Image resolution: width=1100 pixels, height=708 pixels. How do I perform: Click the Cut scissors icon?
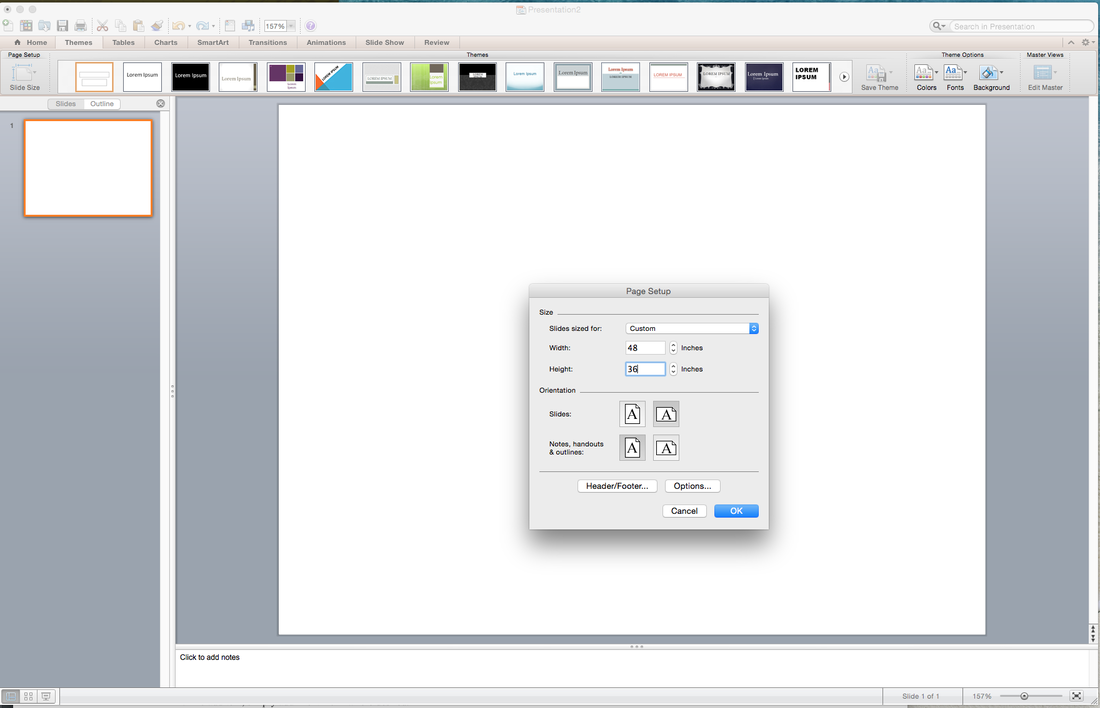102,25
